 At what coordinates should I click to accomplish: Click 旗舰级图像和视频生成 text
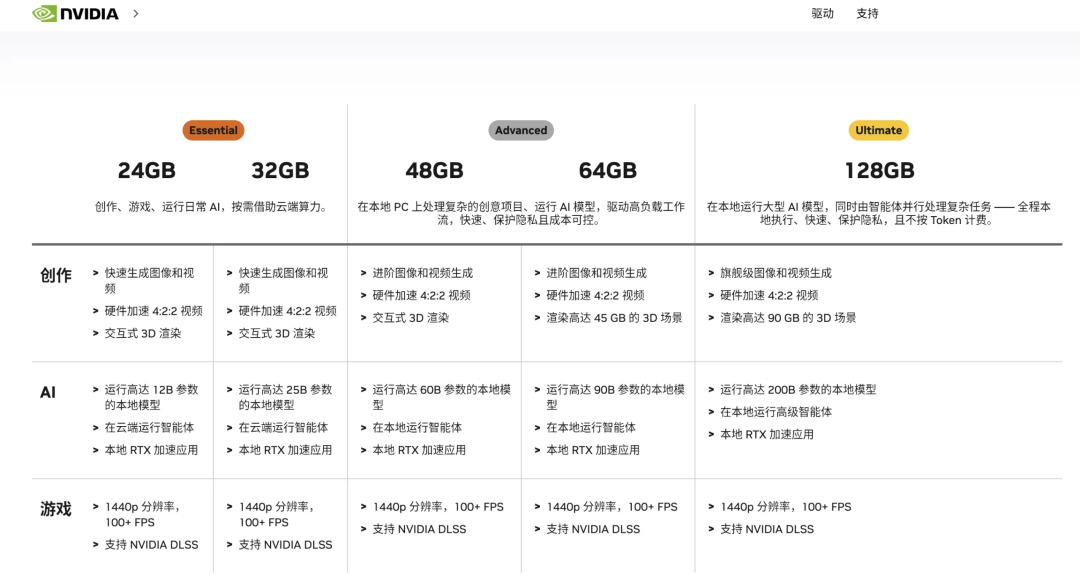click(776, 273)
